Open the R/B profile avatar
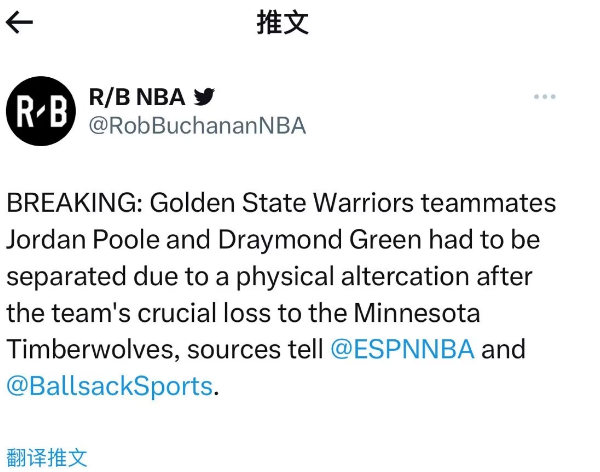This screenshot has height=472, width=600. tap(41, 111)
